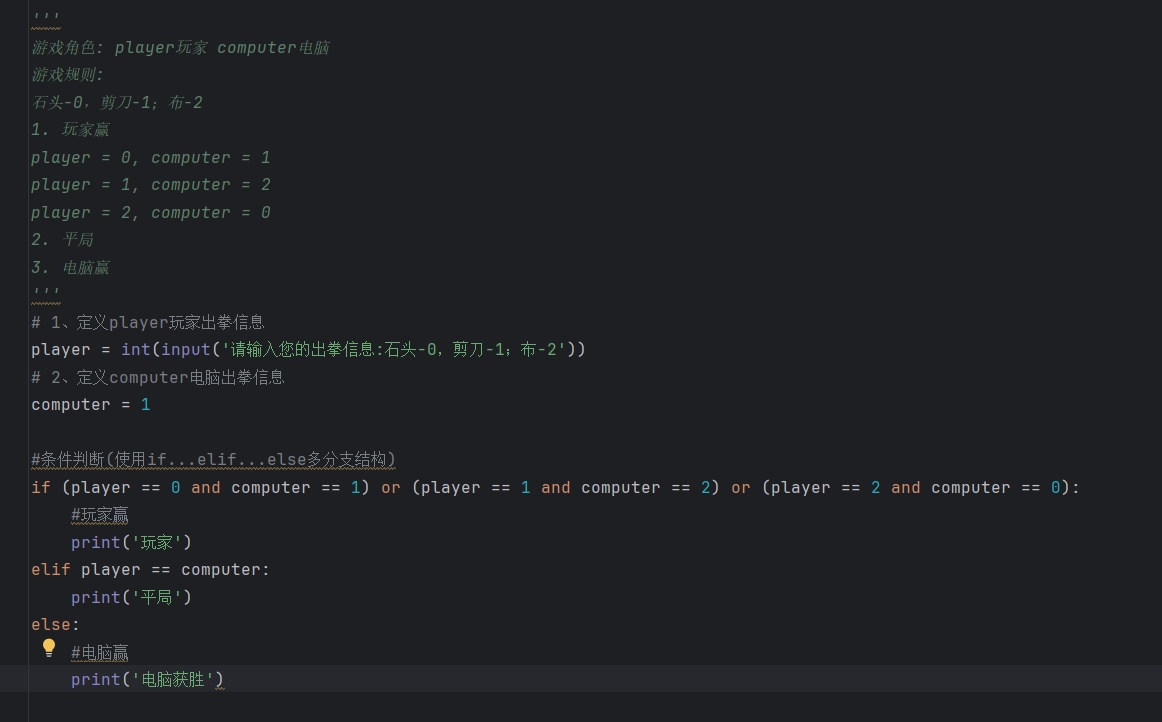
Task: Click the first 'or' keyword in the if condition
Action: click(391, 488)
